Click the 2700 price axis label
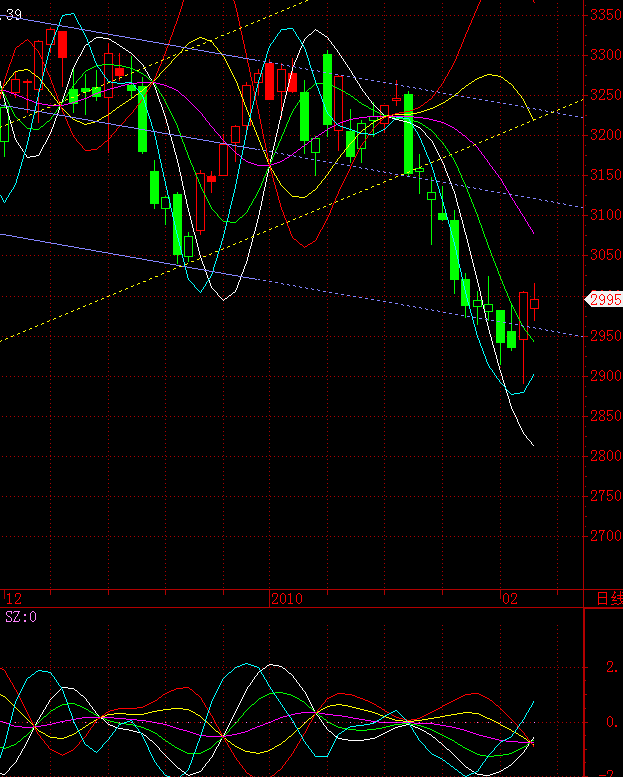623x777 pixels. 606,536
